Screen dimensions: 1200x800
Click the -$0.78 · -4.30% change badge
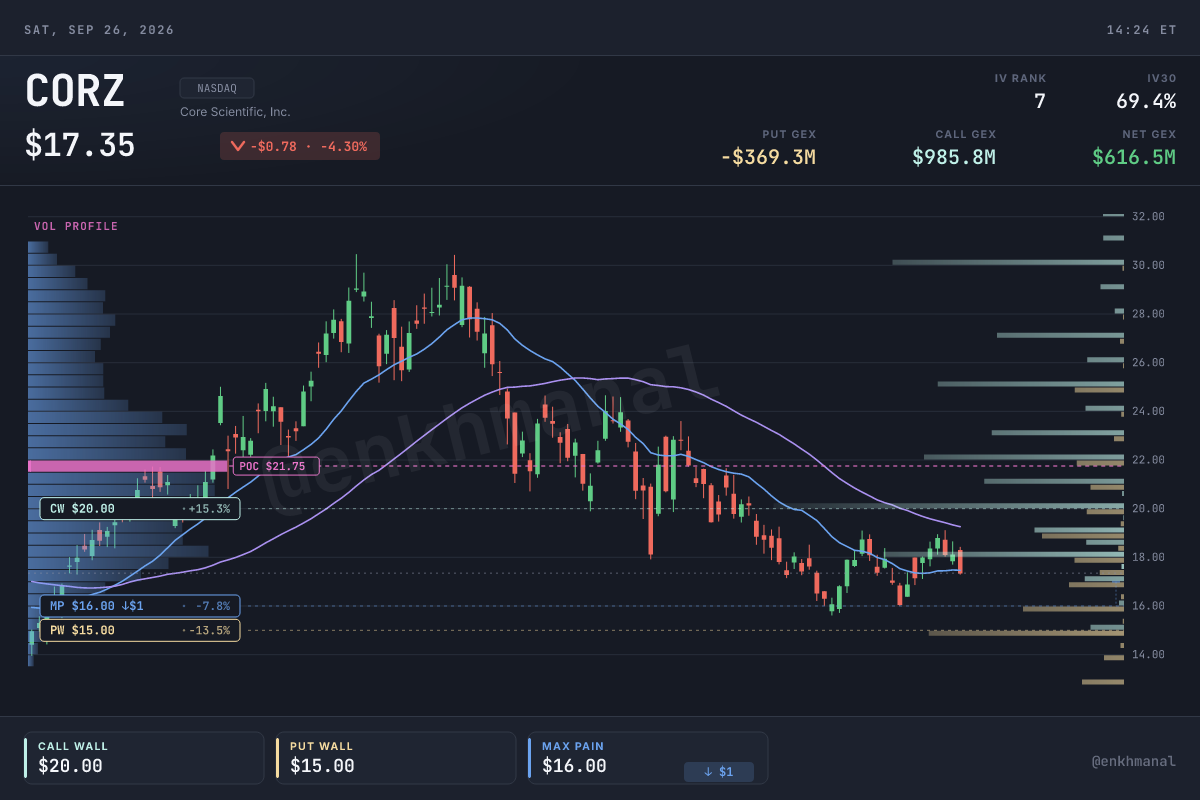(x=300, y=146)
